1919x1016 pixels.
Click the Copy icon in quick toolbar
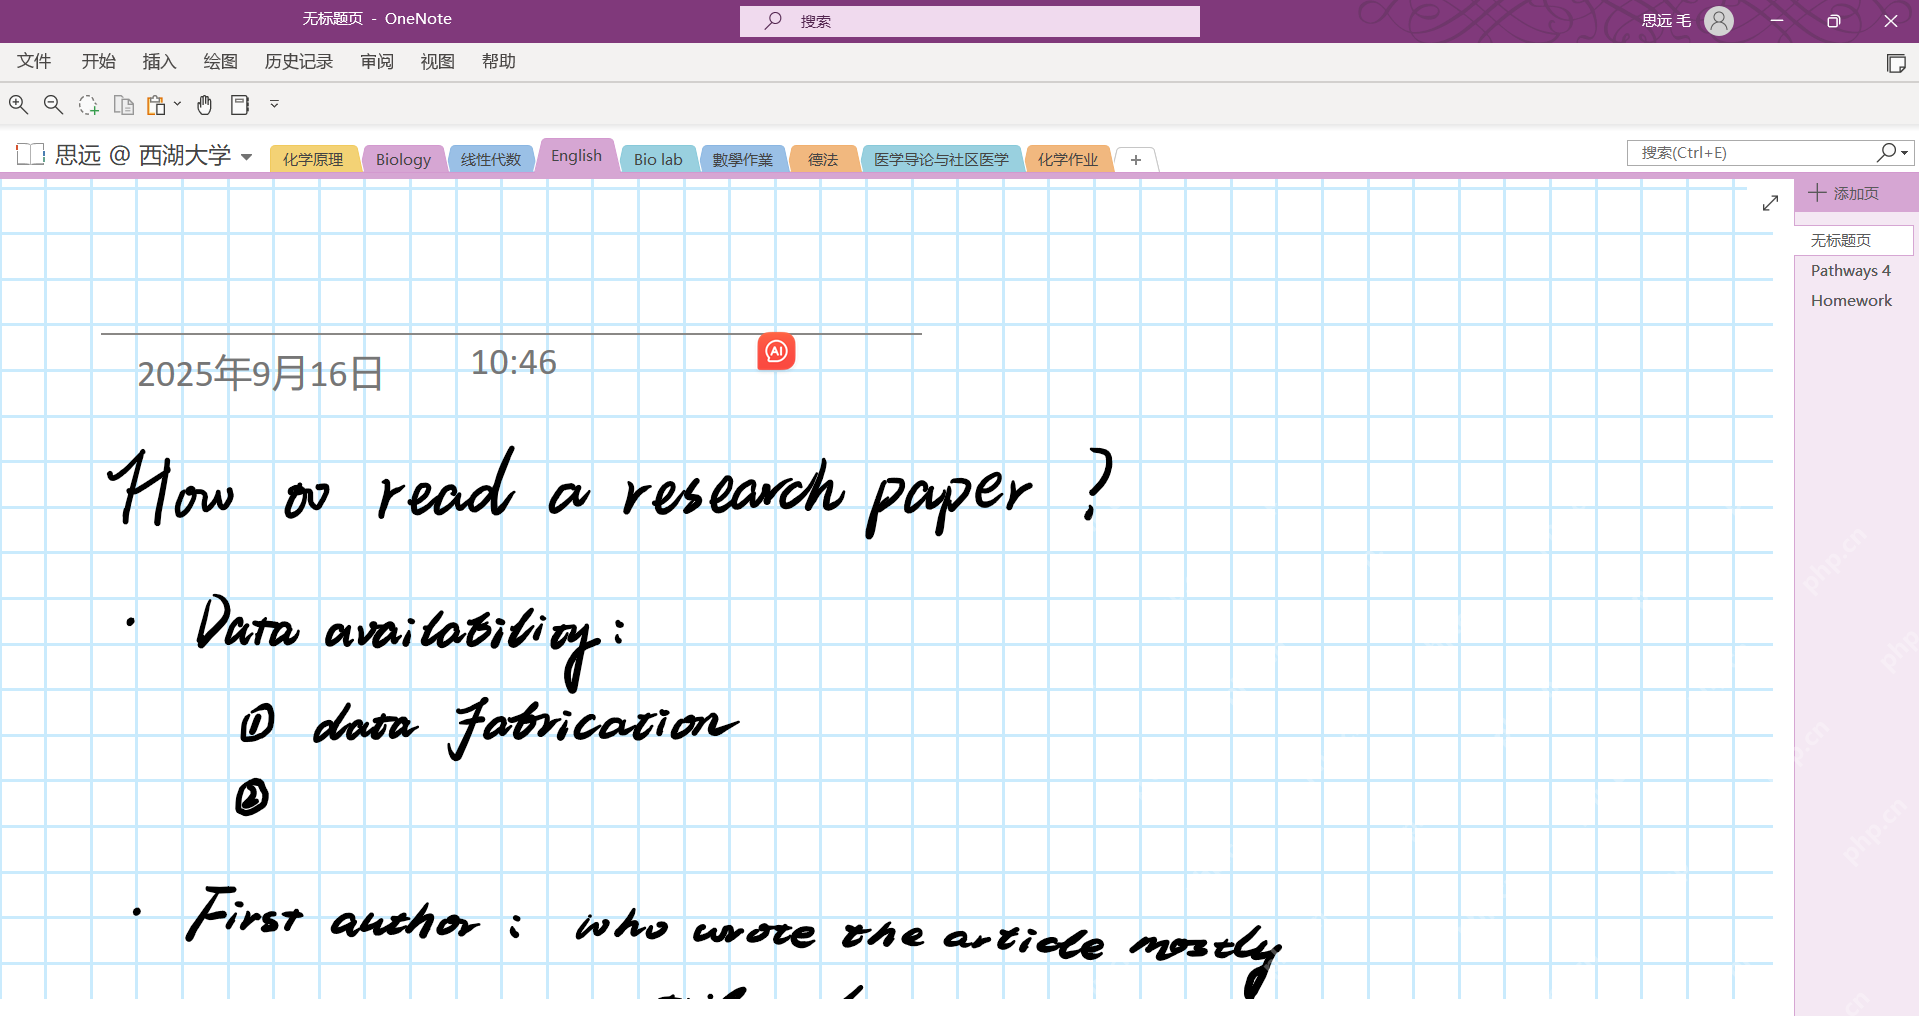pos(124,104)
